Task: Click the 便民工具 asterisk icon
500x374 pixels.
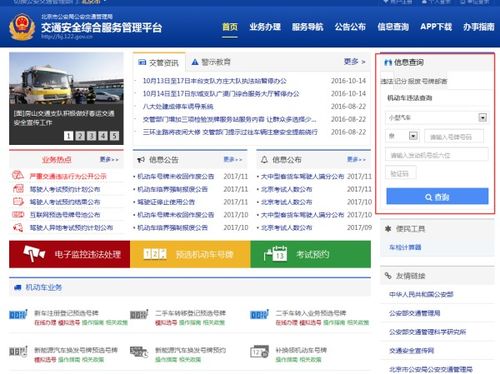Action: point(388,229)
